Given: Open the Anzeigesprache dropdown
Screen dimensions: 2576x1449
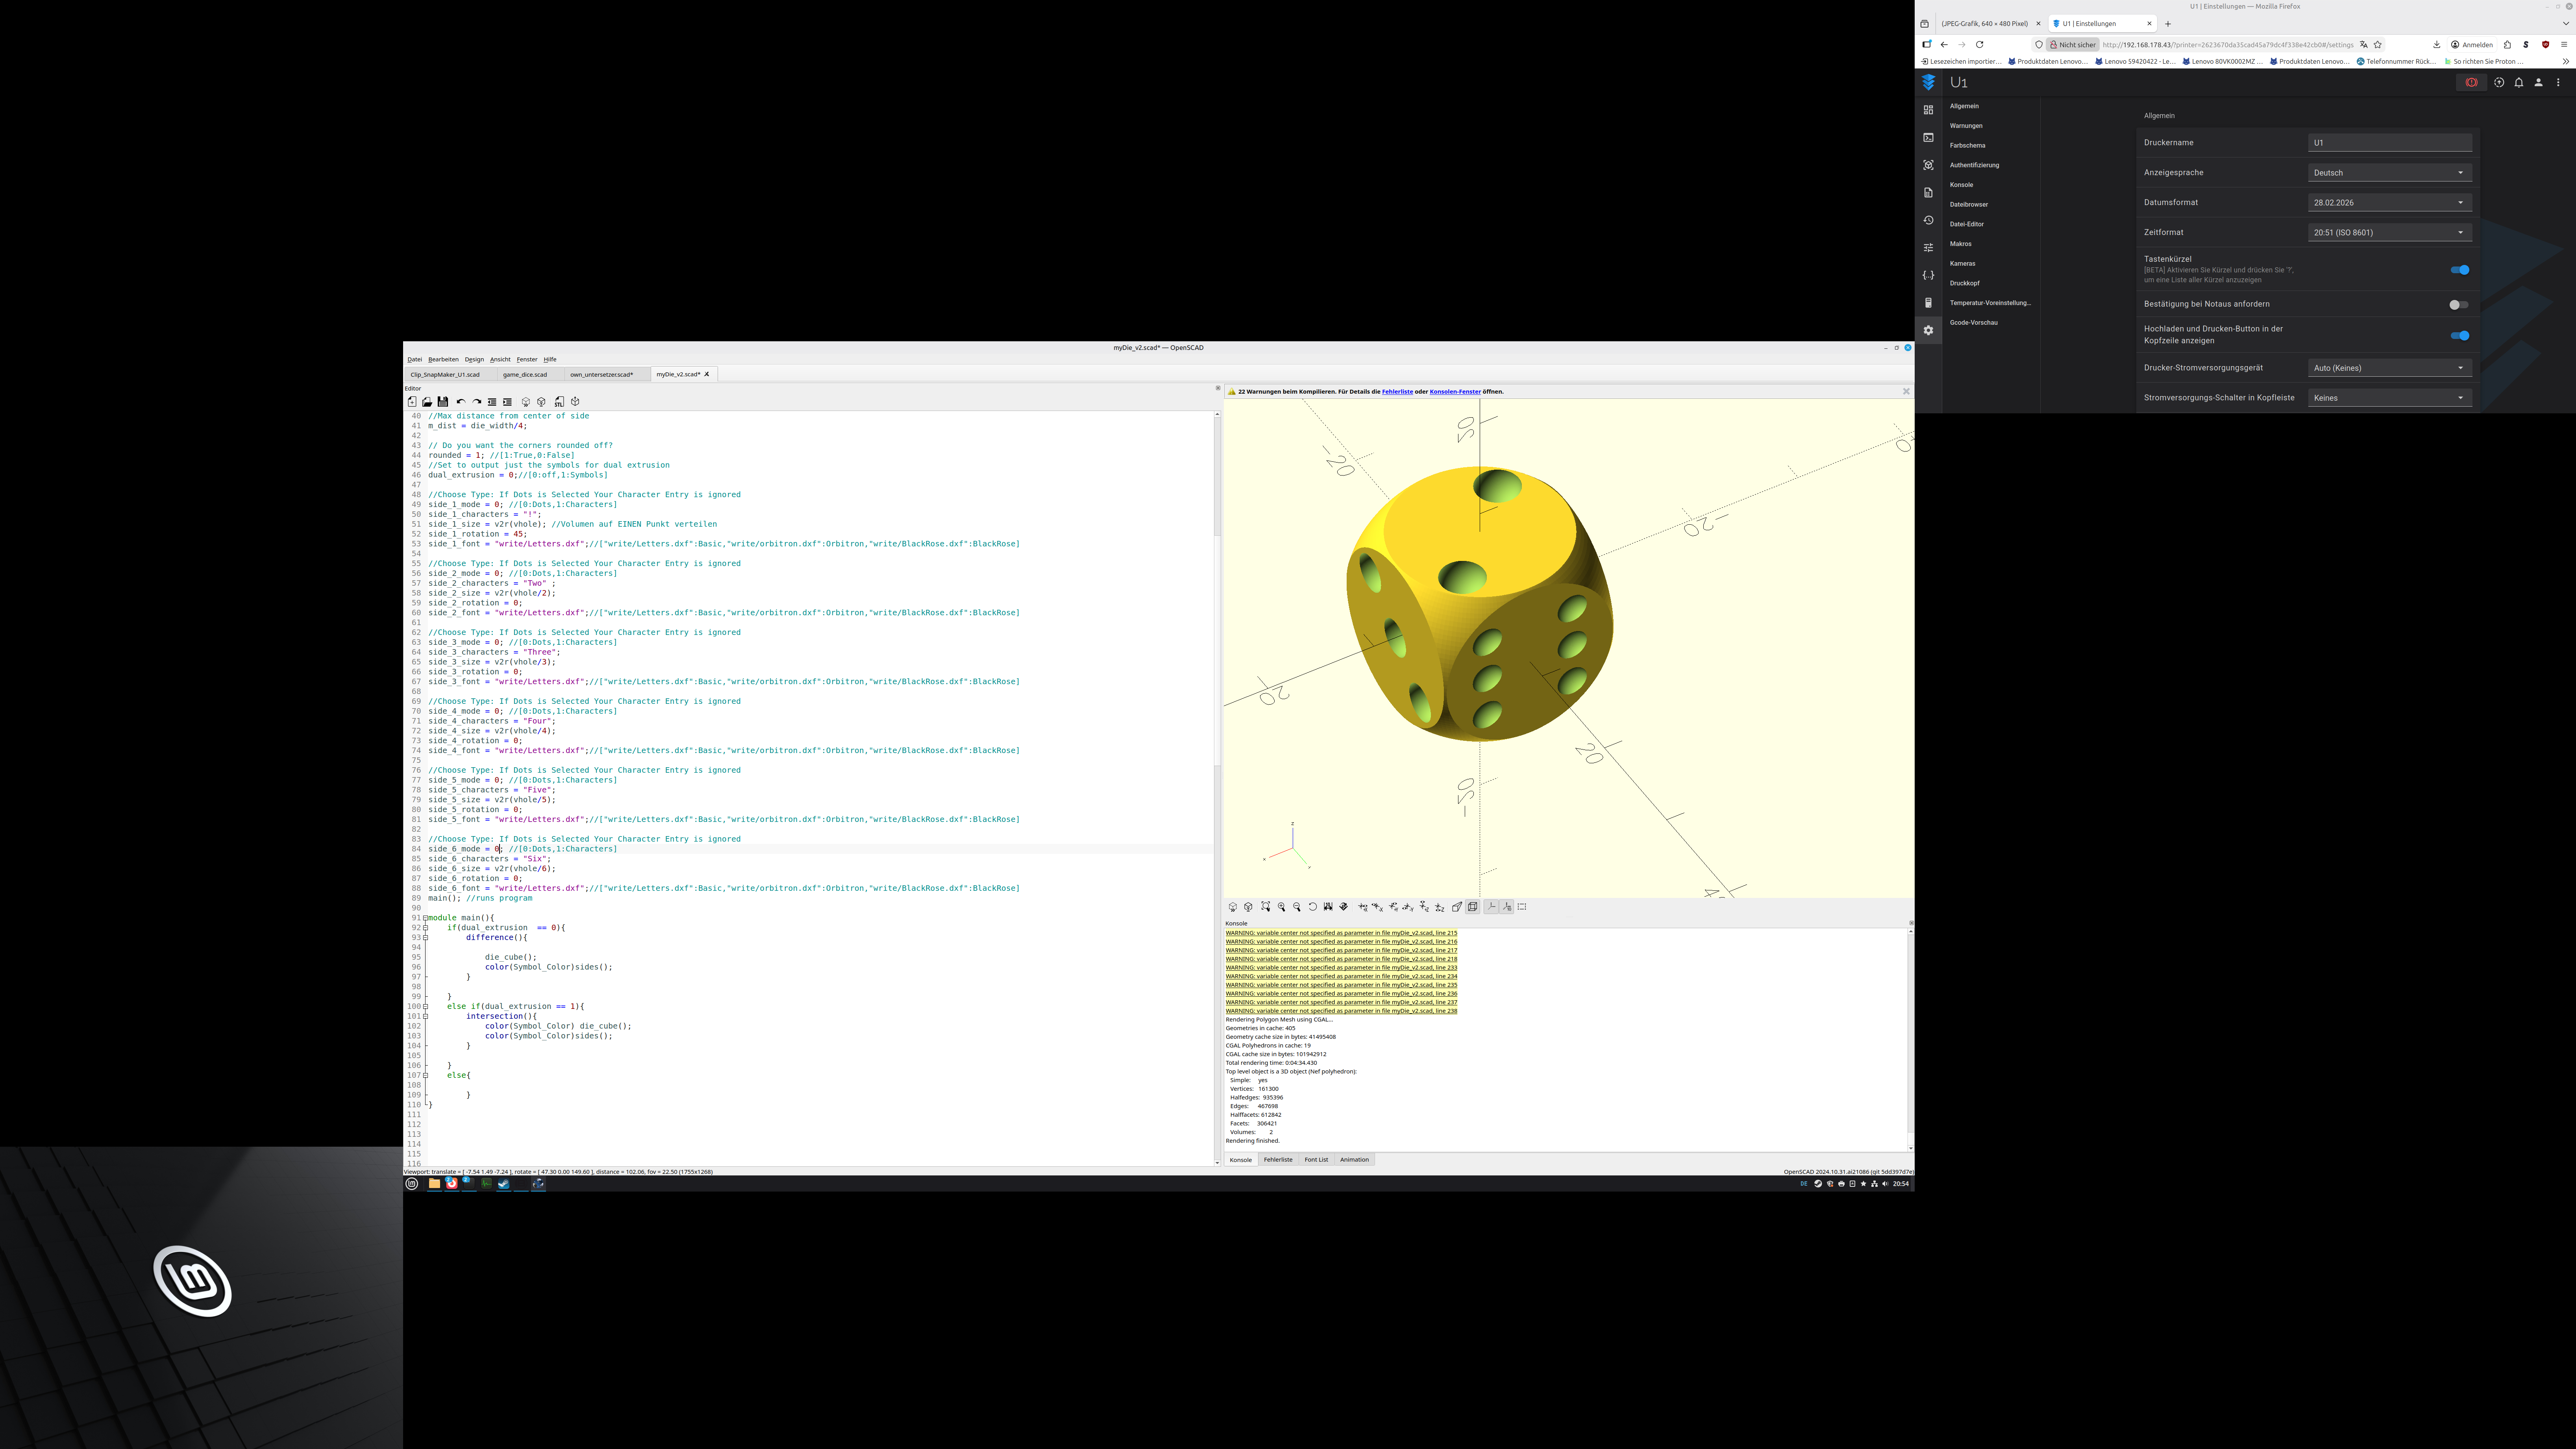Looking at the screenshot, I should [2389, 173].
